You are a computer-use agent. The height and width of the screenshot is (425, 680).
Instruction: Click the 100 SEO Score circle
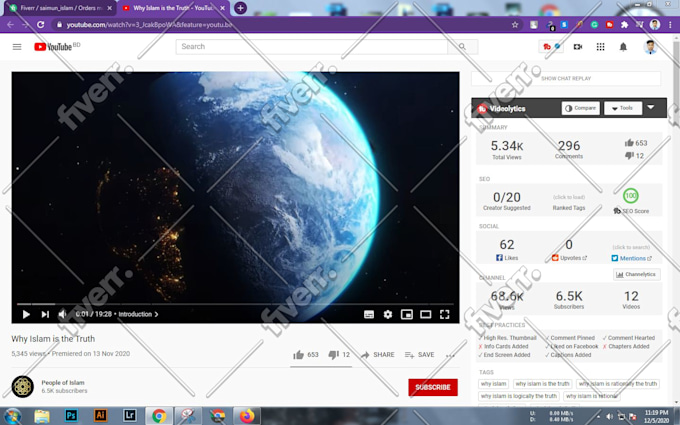631,196
